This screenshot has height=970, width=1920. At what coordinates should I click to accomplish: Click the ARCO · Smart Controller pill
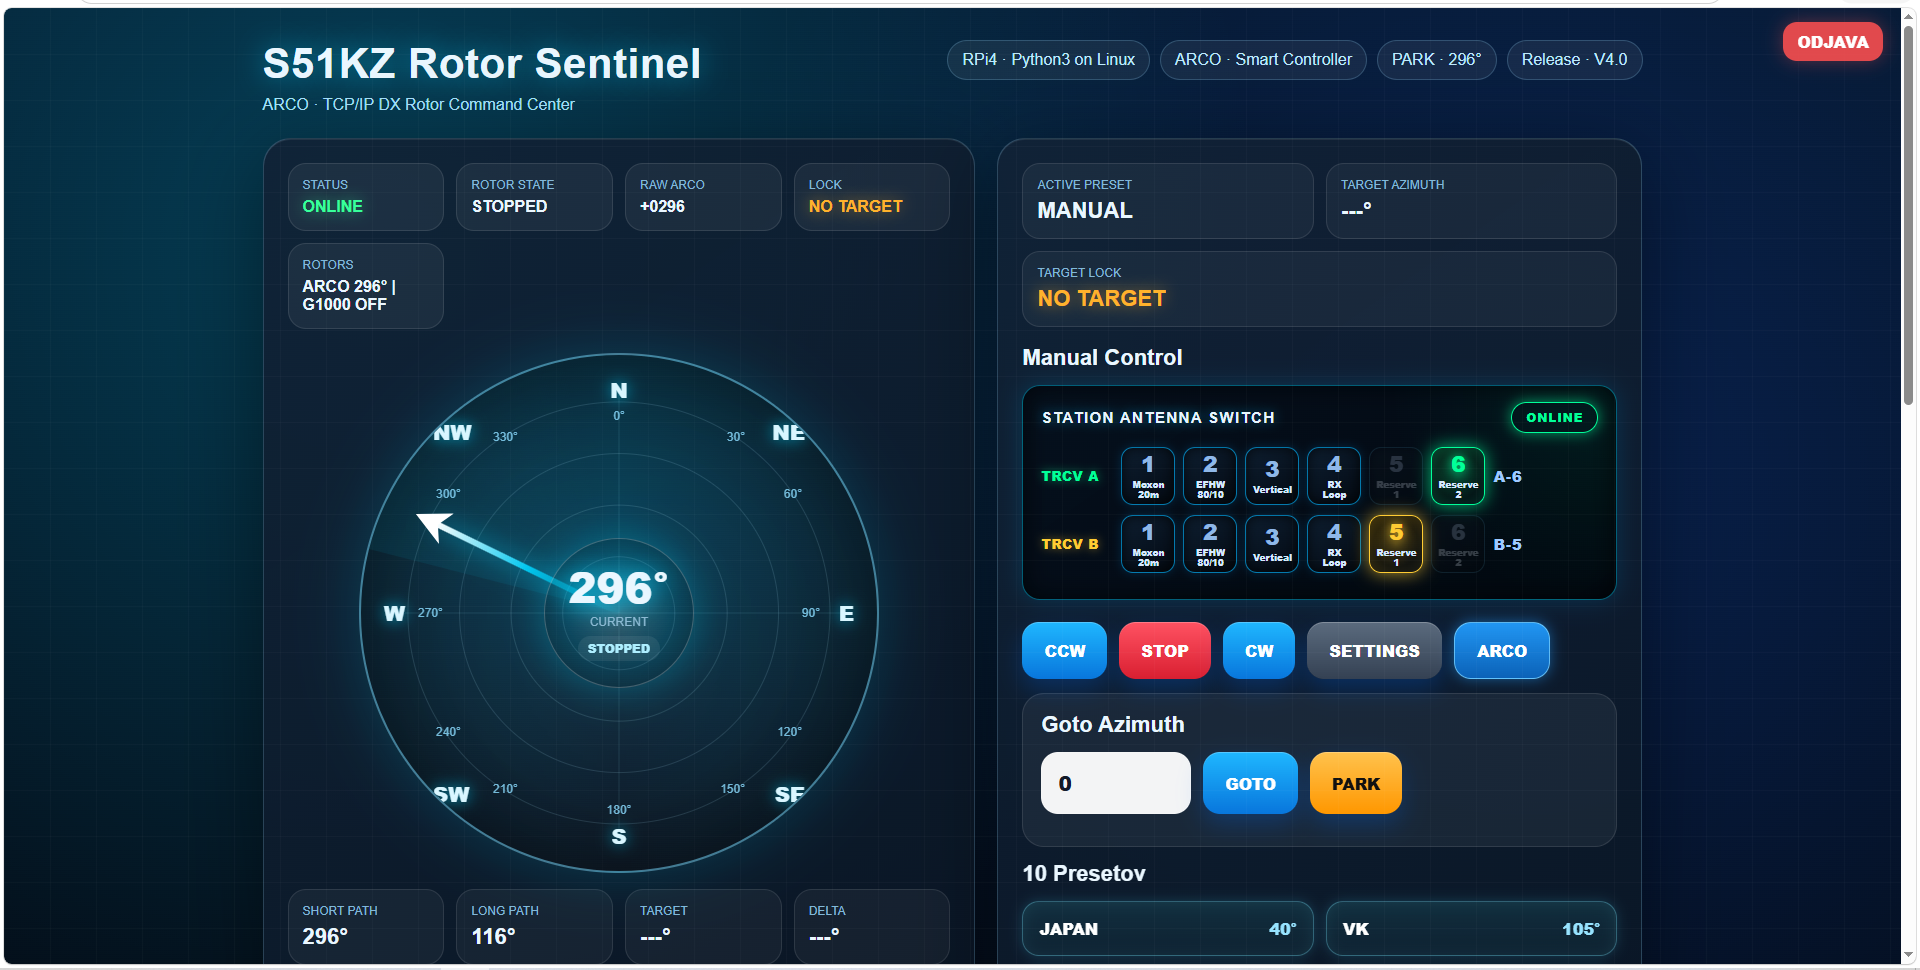1263,60
